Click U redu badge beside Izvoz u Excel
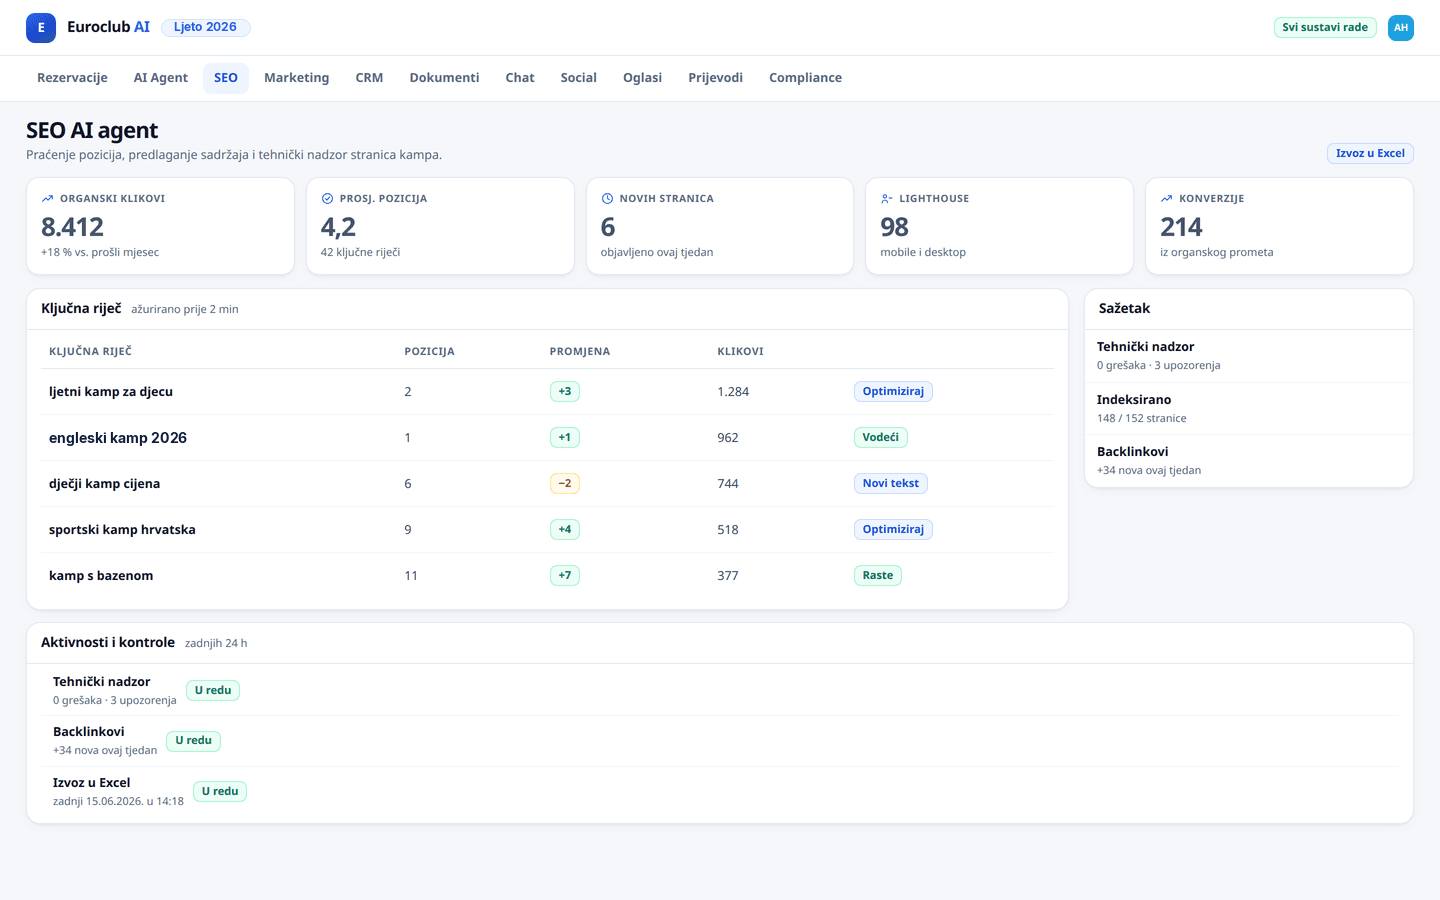The image size is (1440, 900). (220, 791)
